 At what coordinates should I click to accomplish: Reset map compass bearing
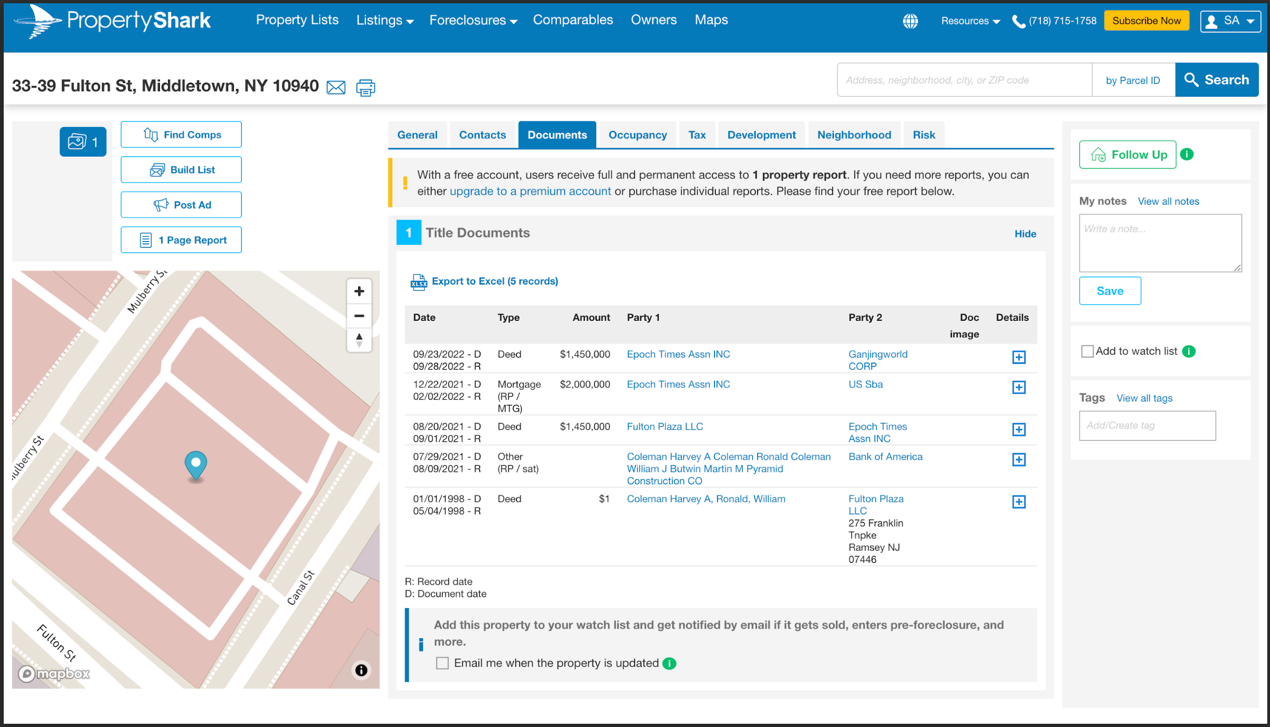coord(359,340)
